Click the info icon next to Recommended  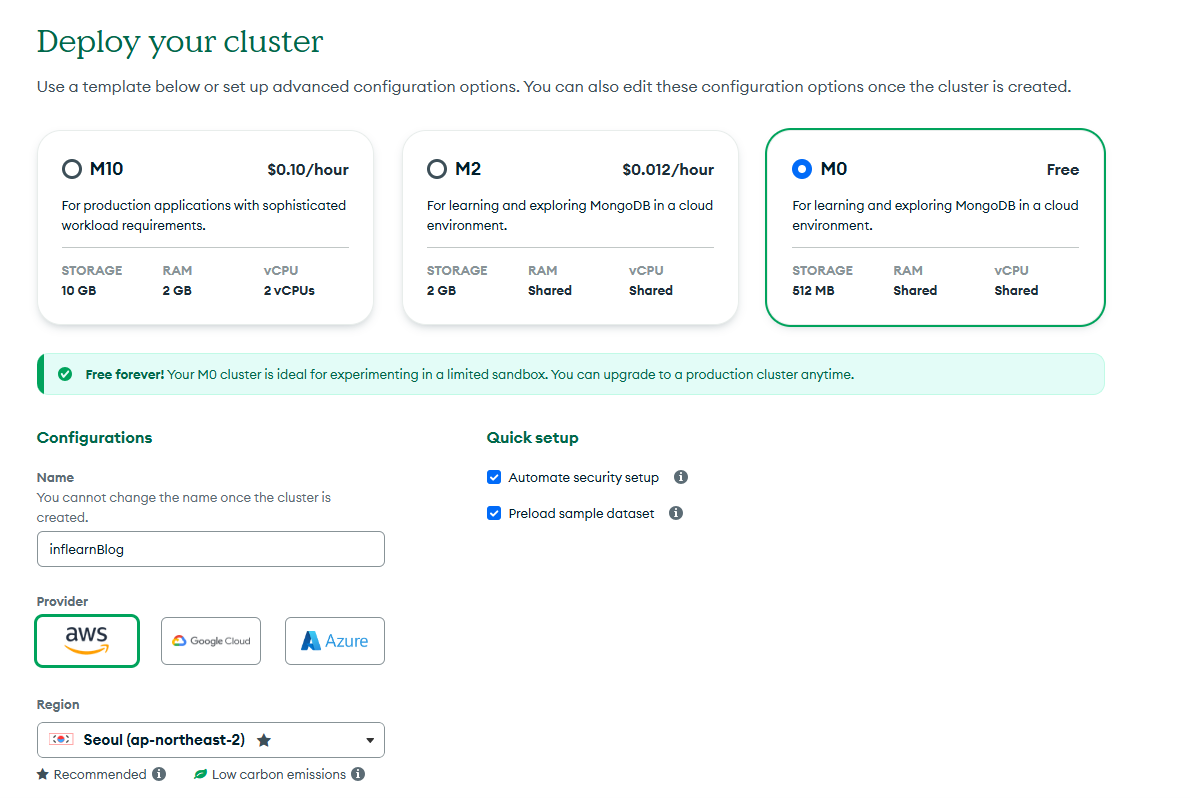click(159, 774)
